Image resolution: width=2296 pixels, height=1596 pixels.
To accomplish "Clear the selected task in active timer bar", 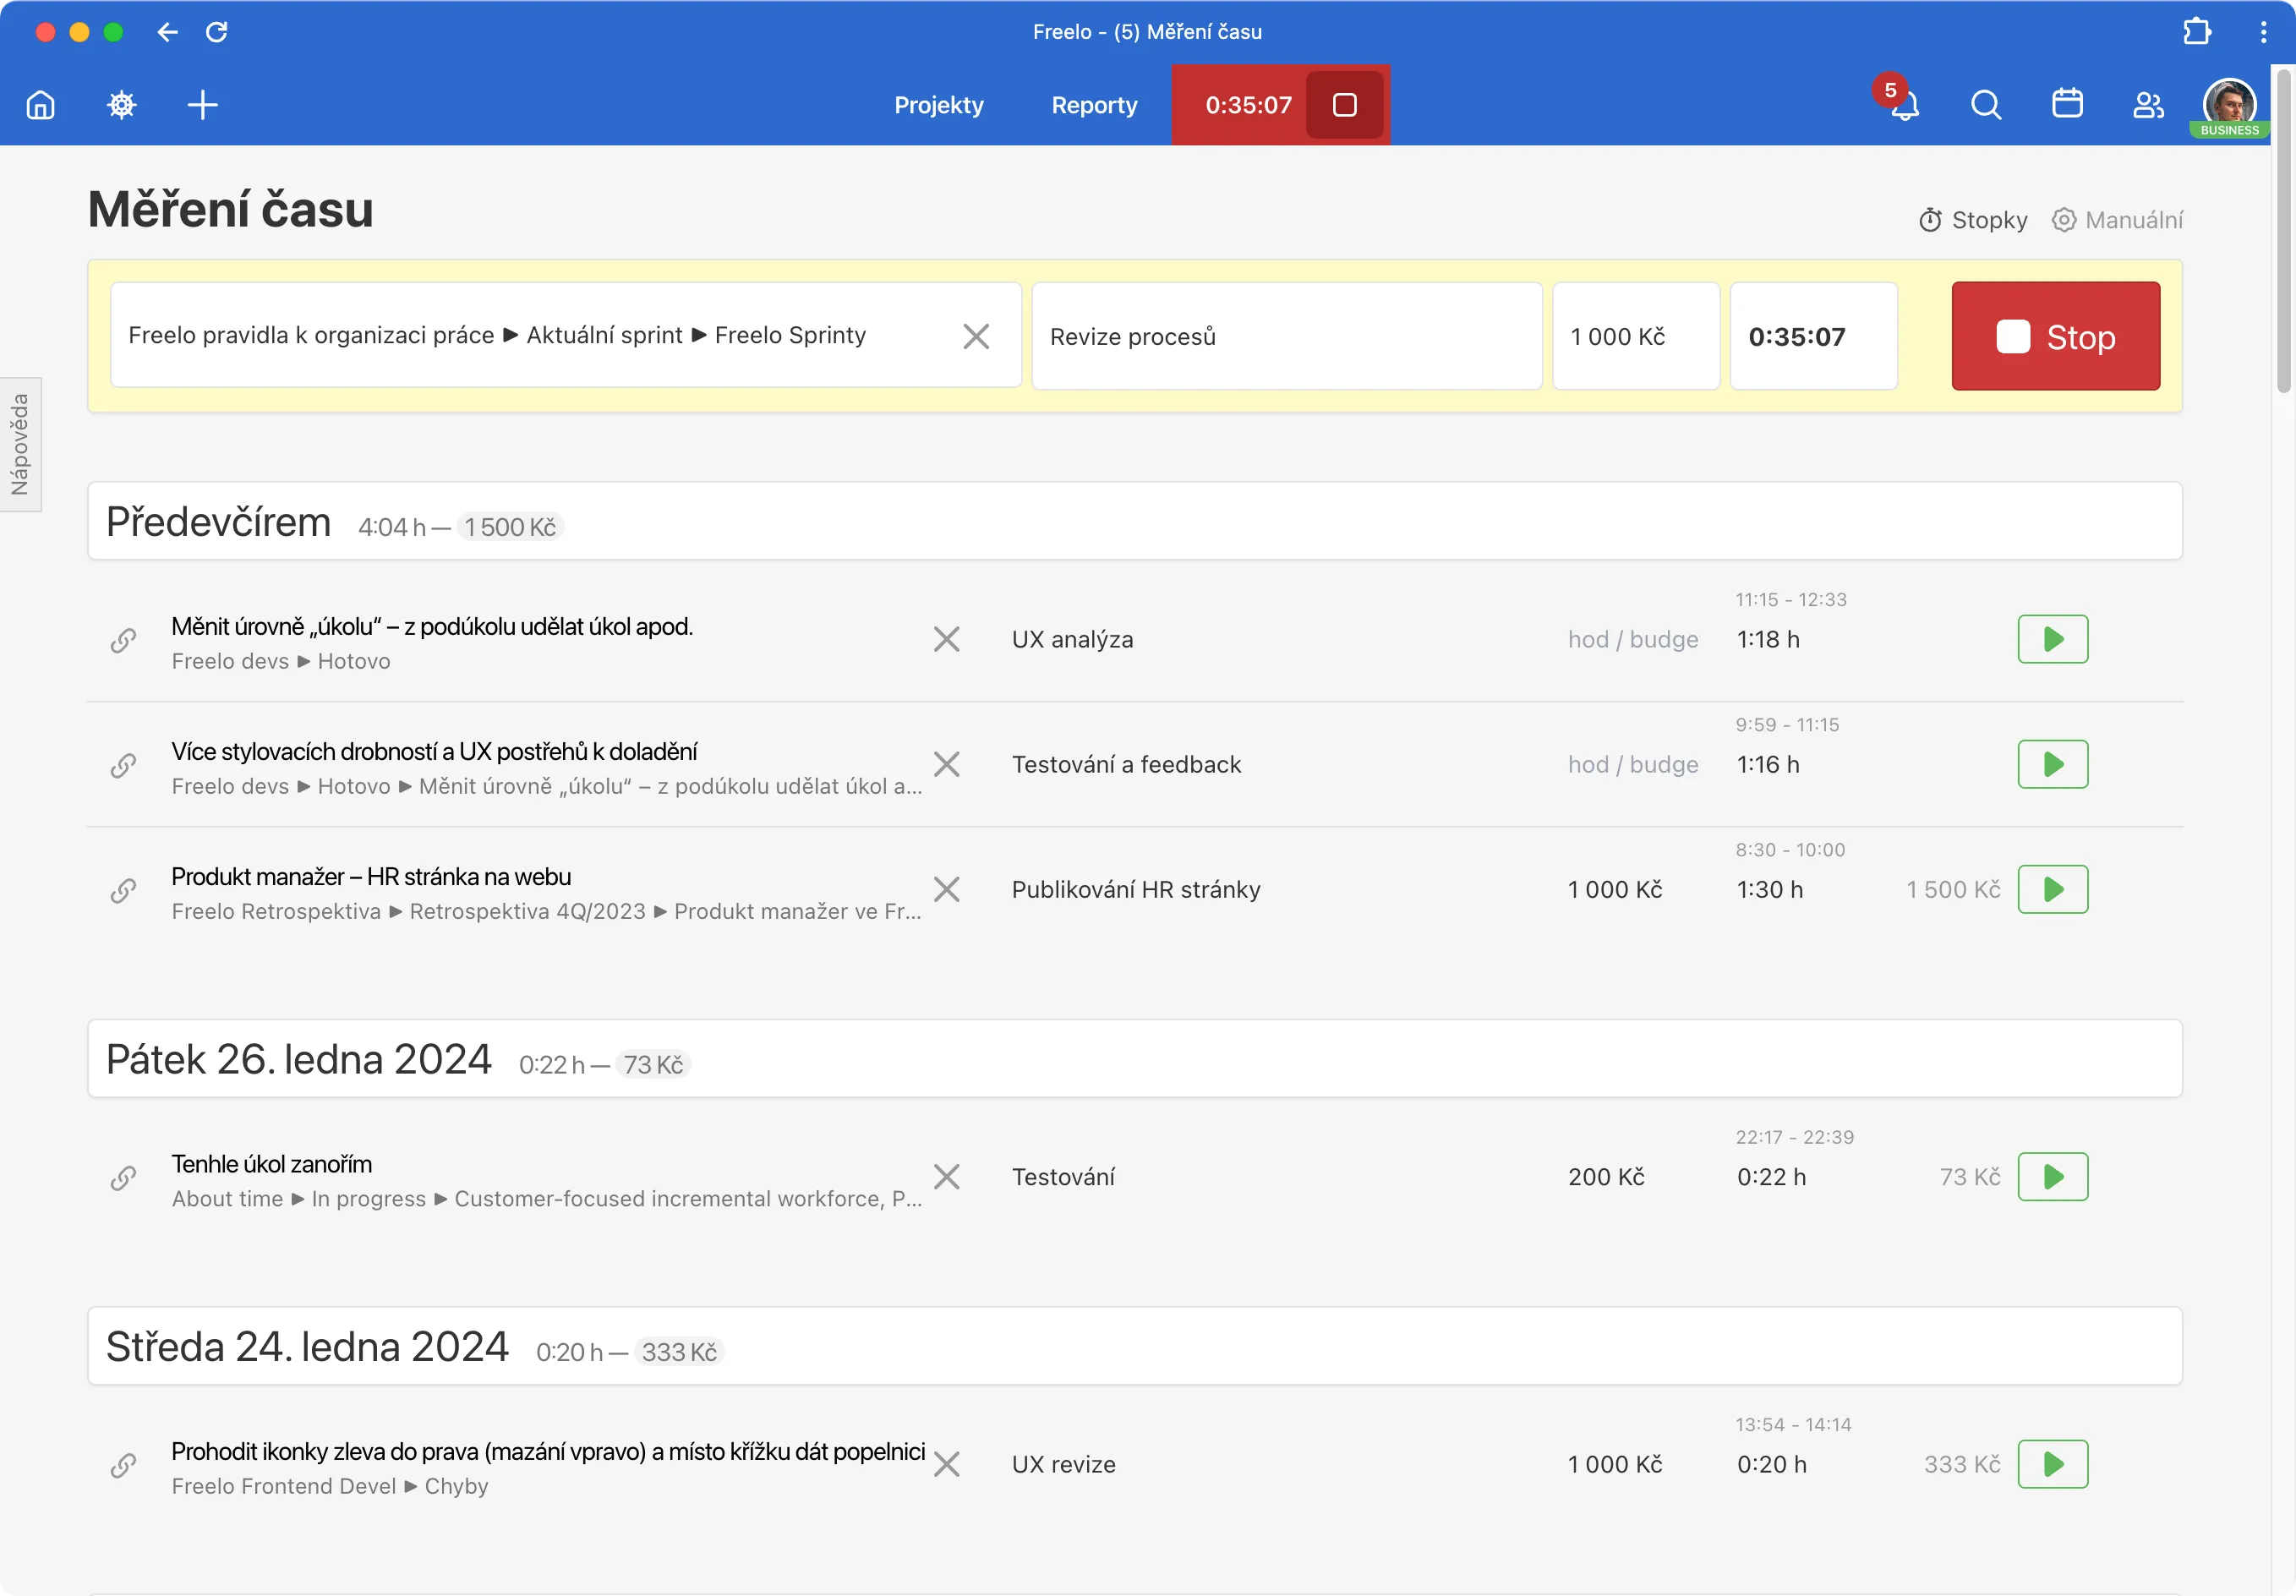I will [x=976, y=336].
